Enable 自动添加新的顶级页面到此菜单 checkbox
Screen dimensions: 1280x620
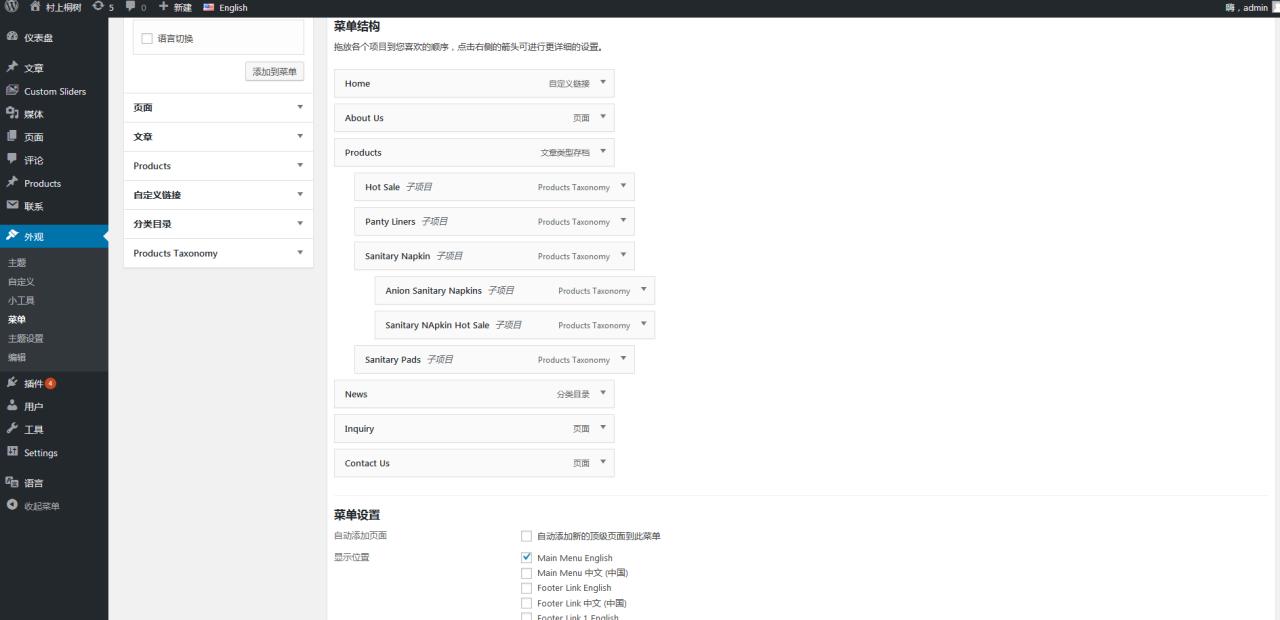click(527, 536)
